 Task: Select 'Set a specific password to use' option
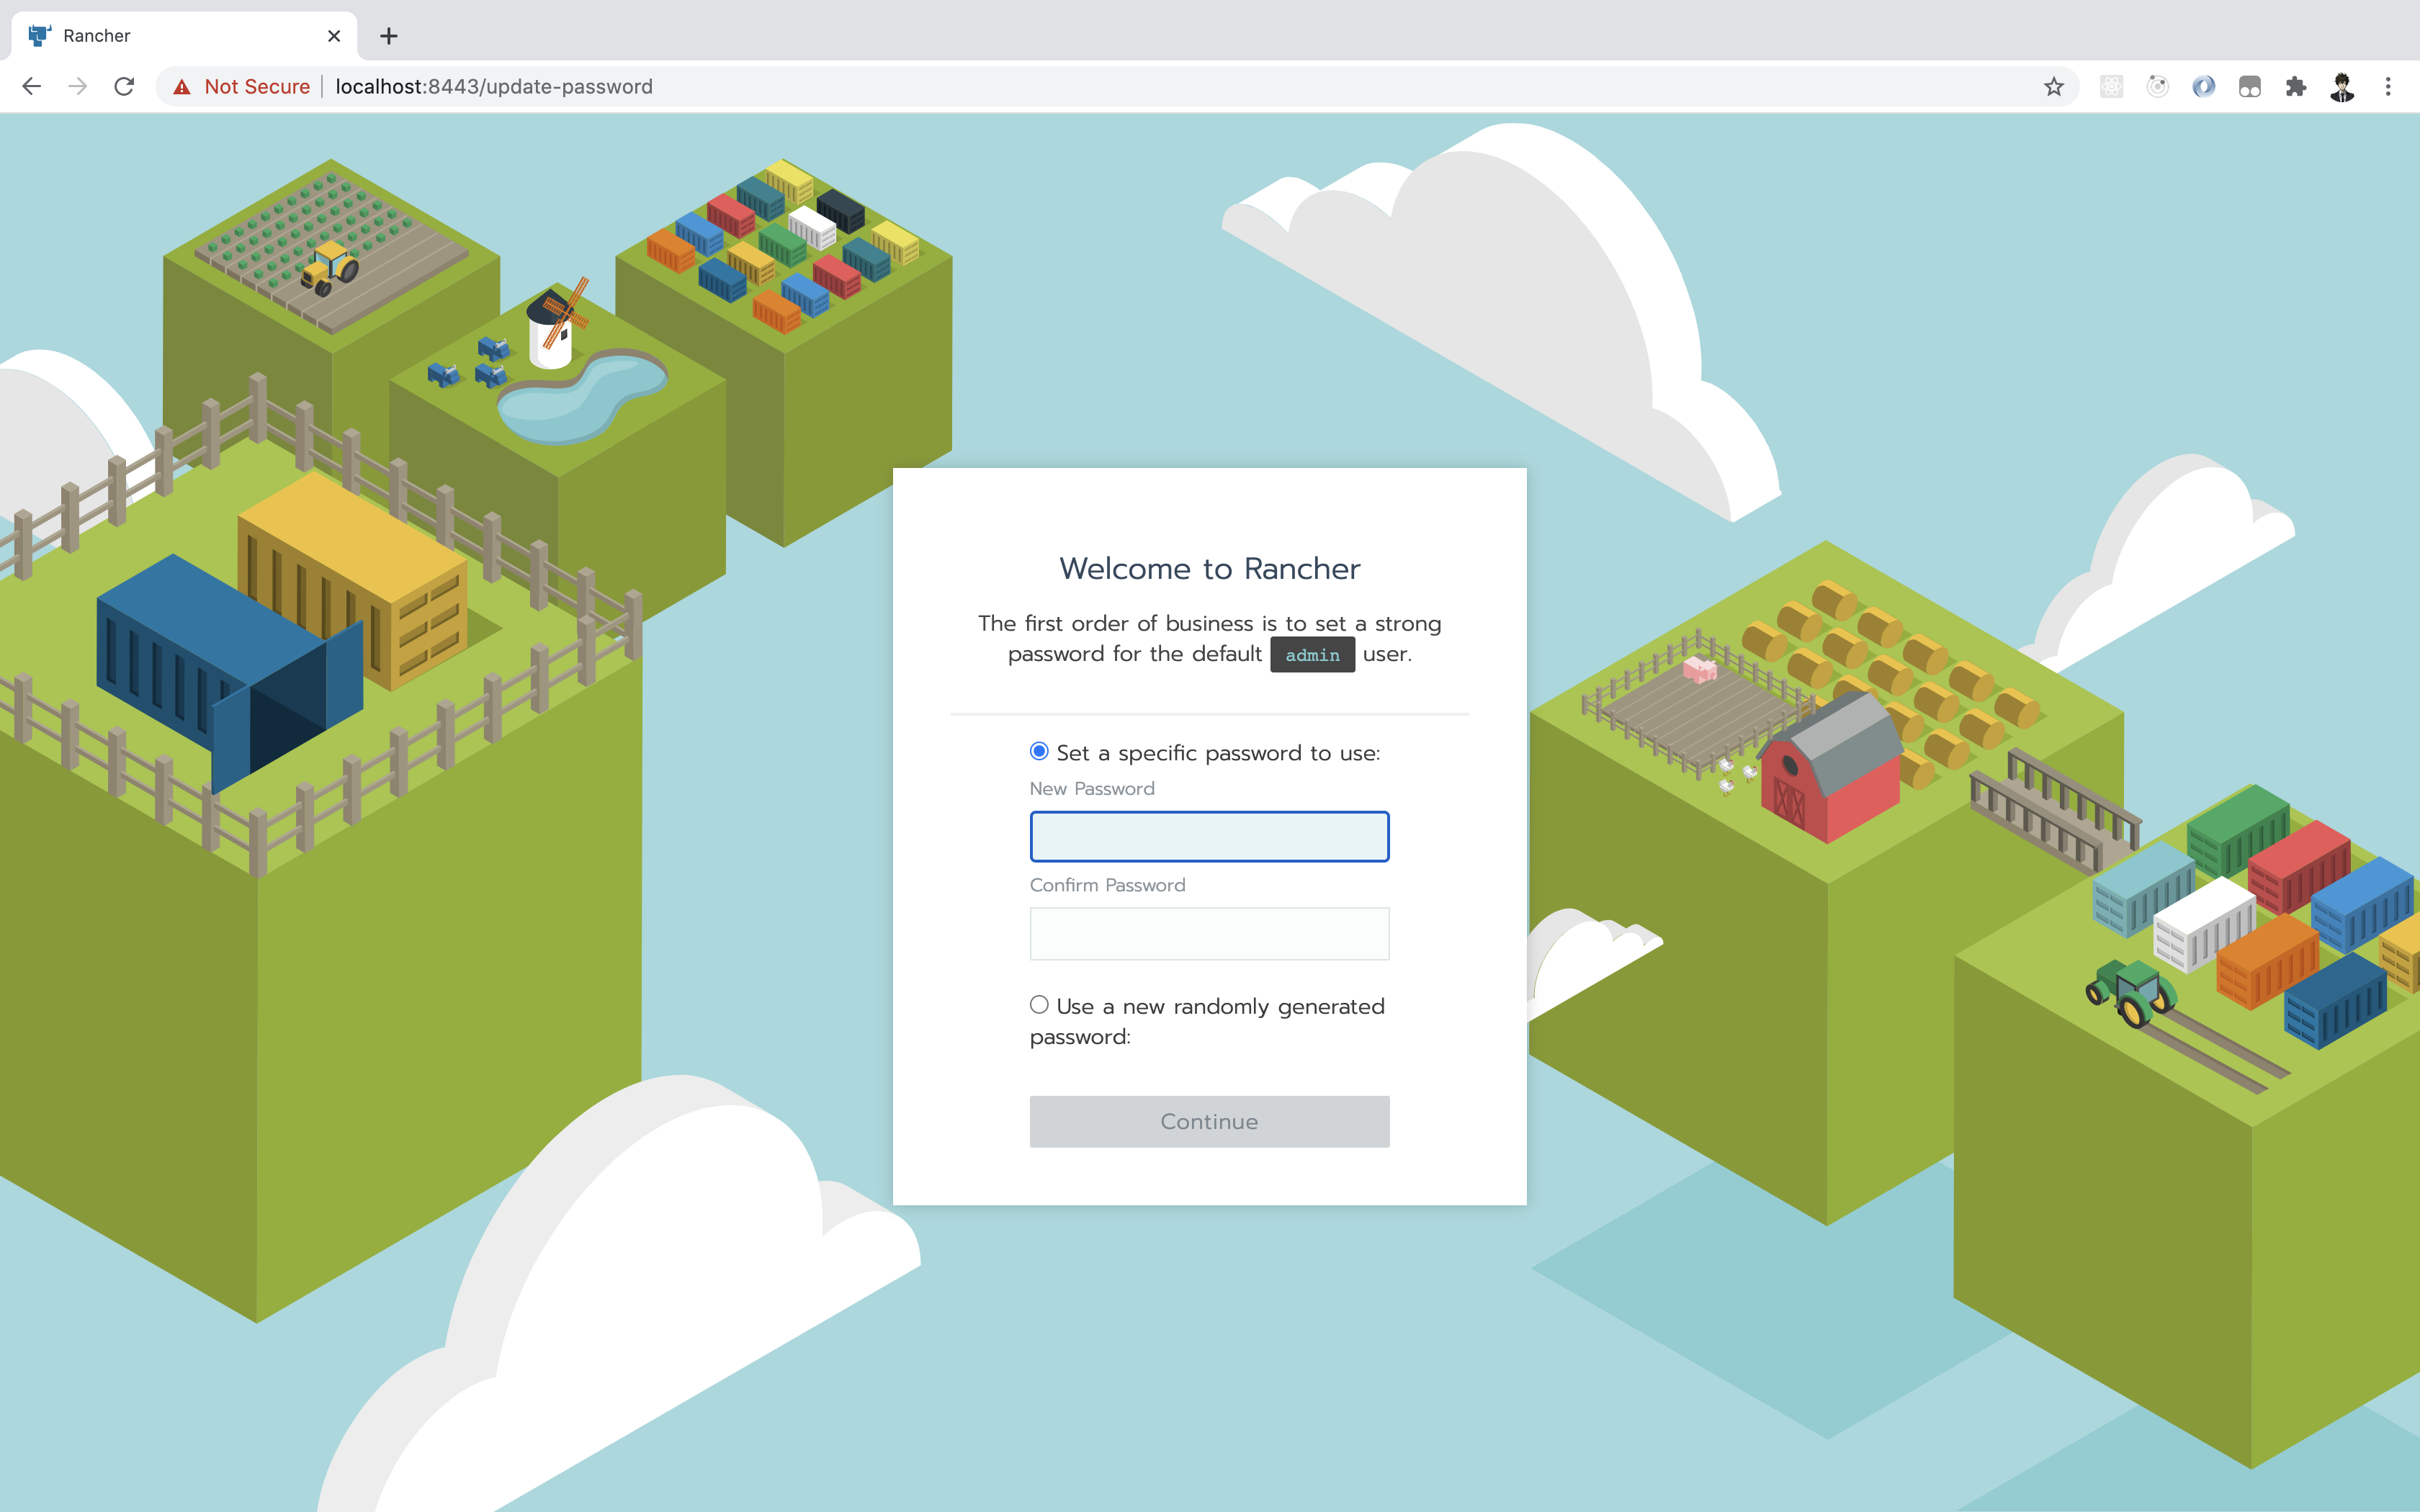(1039, 751)
